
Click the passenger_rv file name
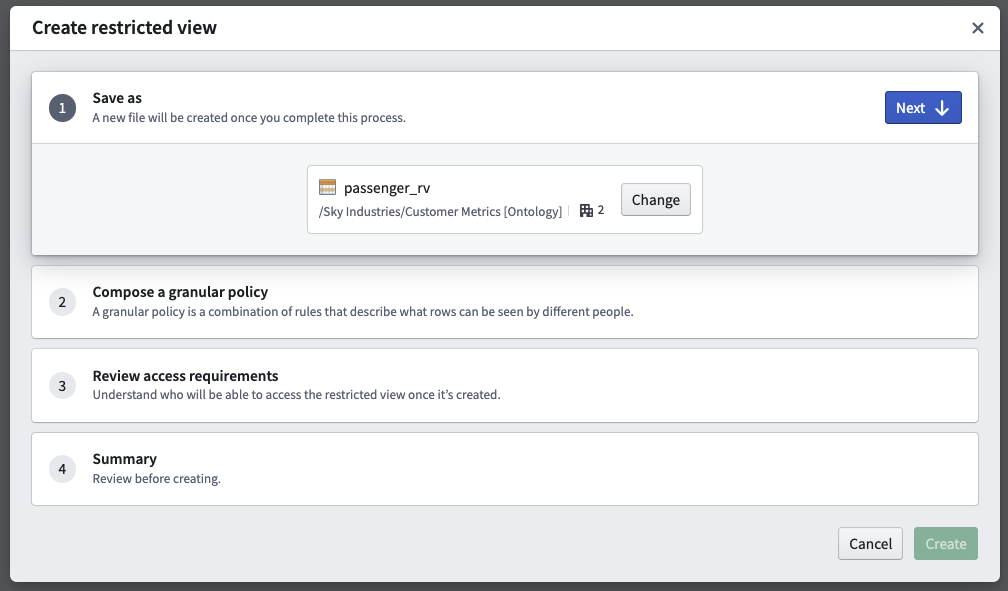pos(387,188)
